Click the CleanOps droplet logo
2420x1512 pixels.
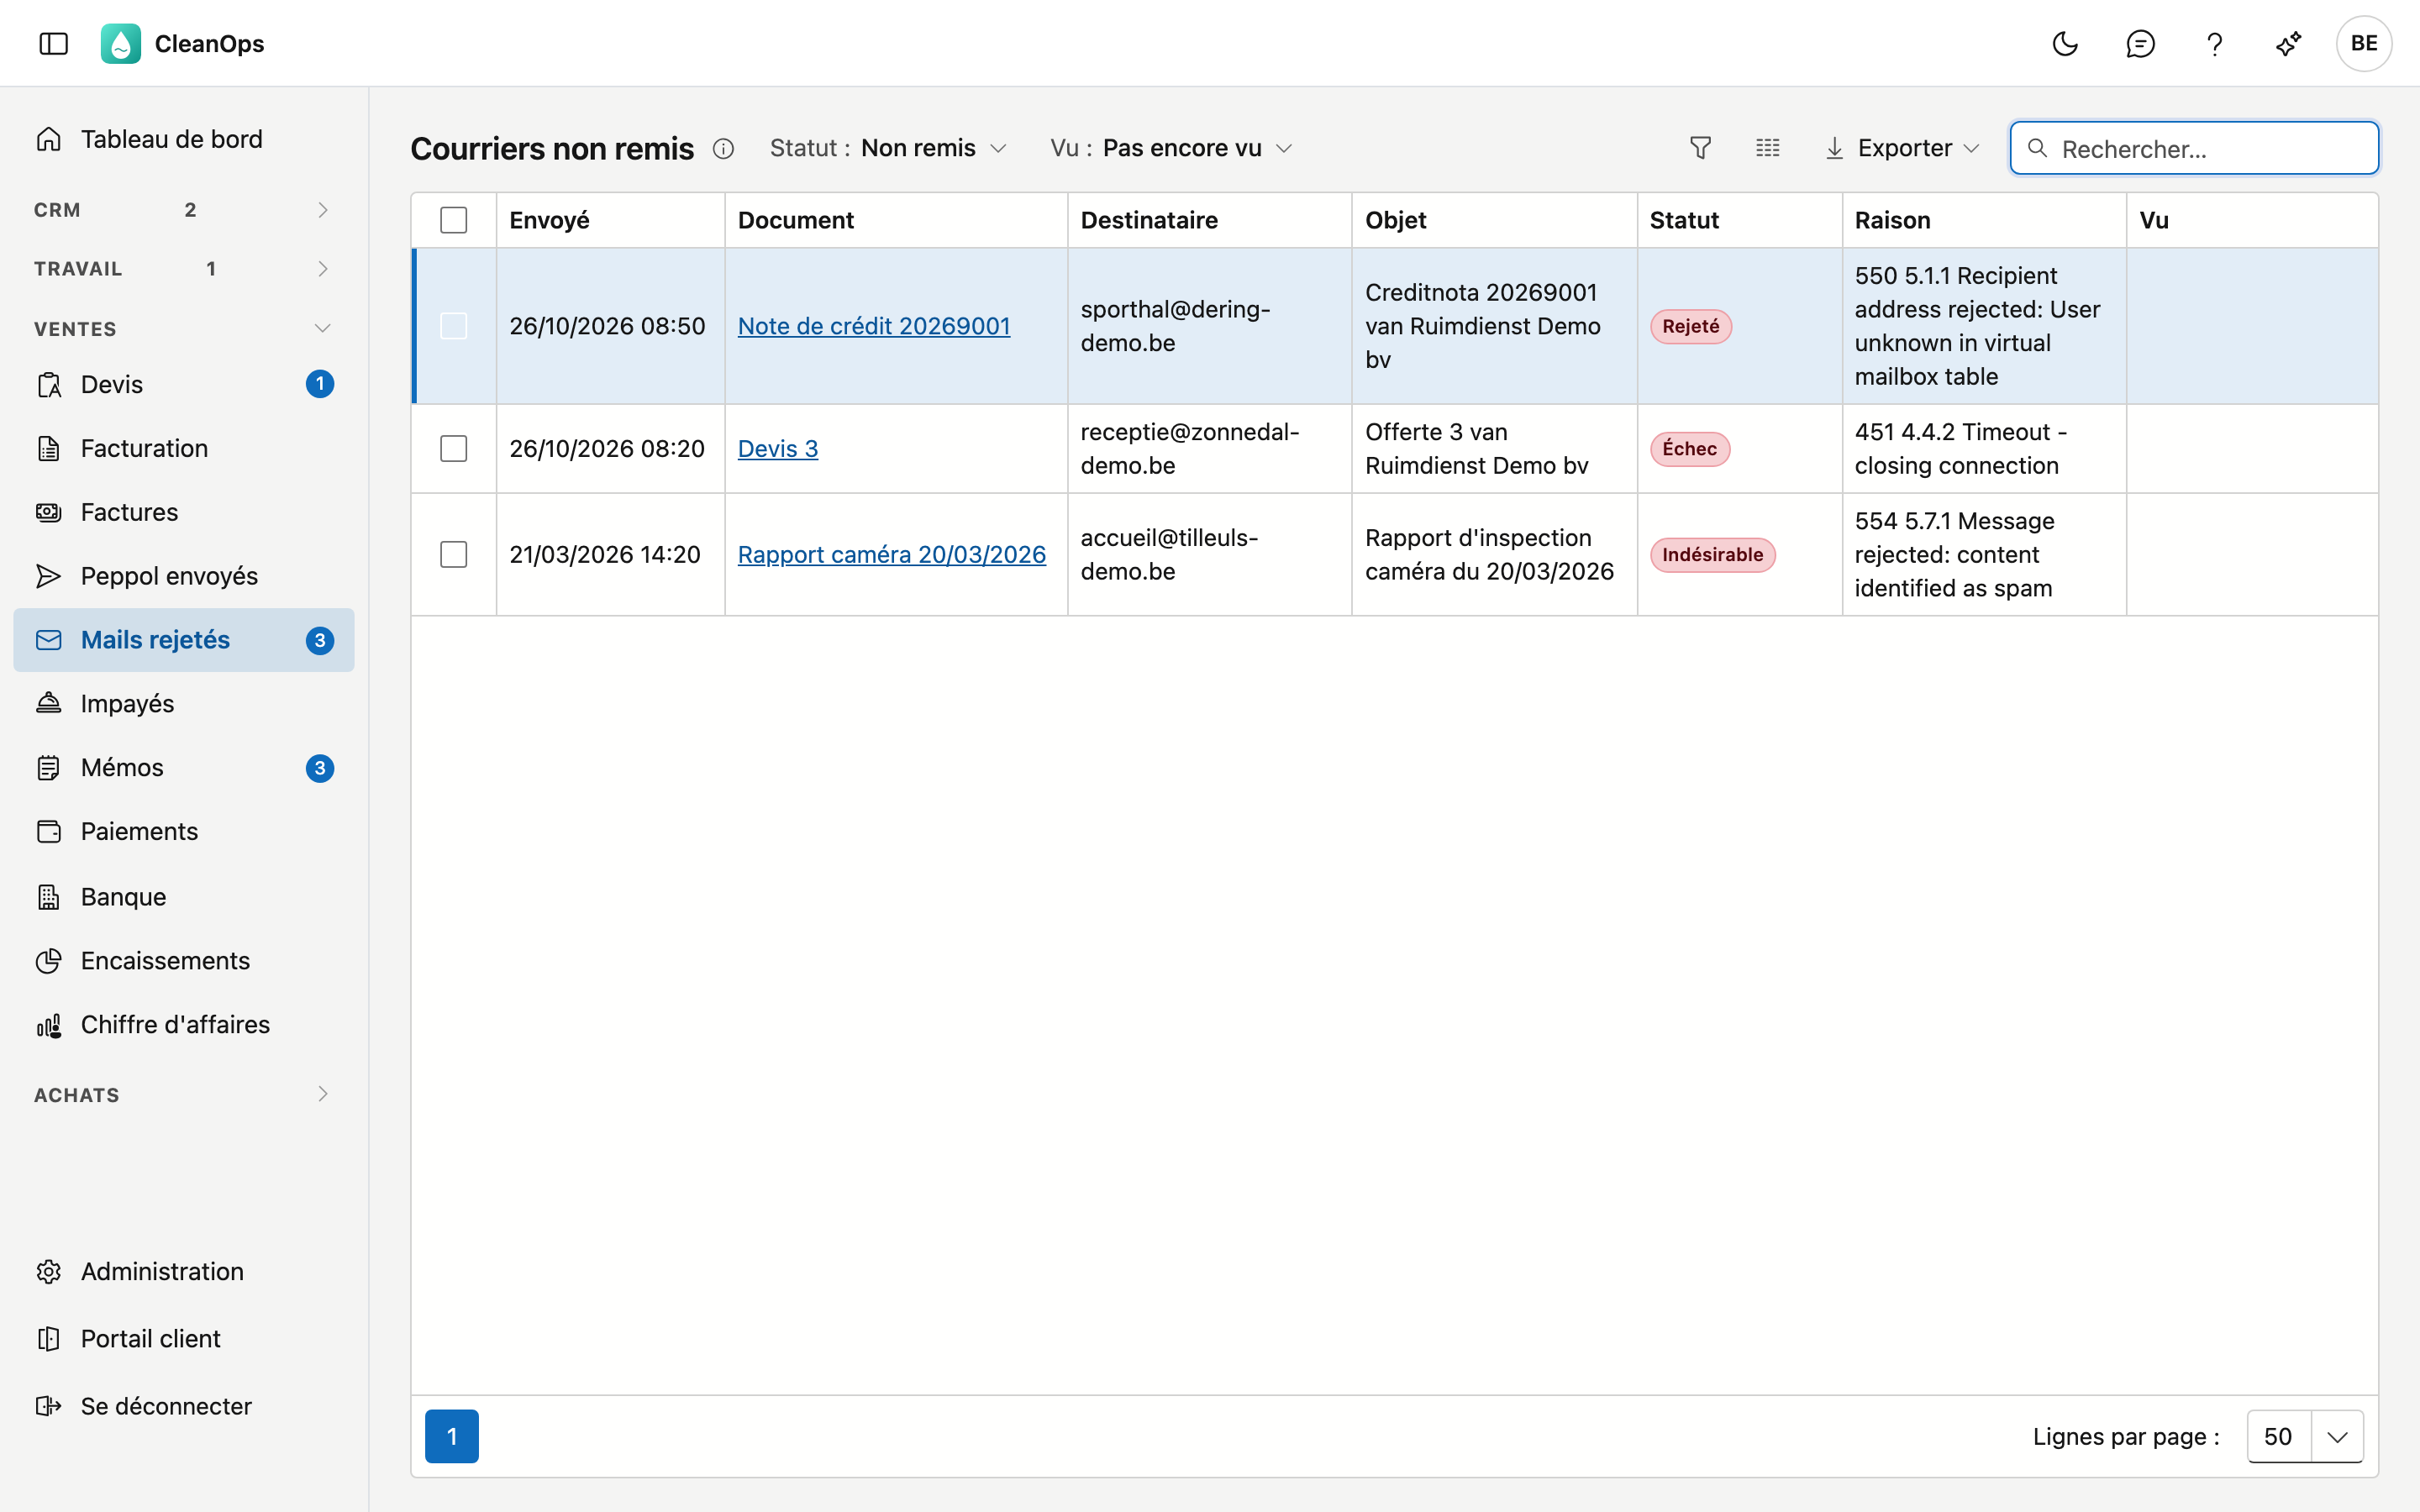(121, 44)
